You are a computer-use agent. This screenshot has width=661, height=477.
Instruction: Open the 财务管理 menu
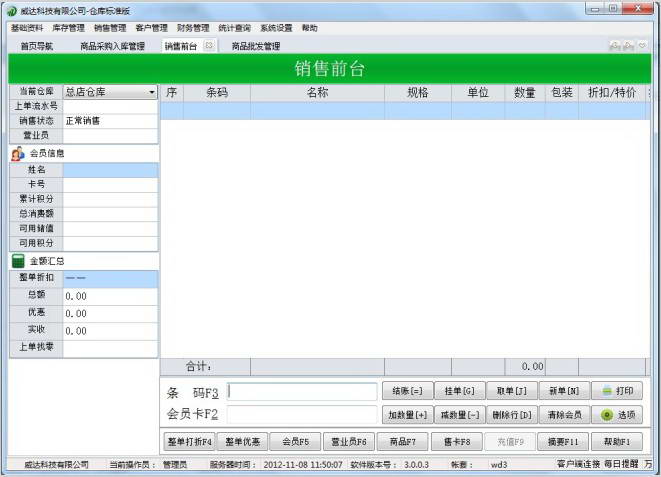click(193, 28)
